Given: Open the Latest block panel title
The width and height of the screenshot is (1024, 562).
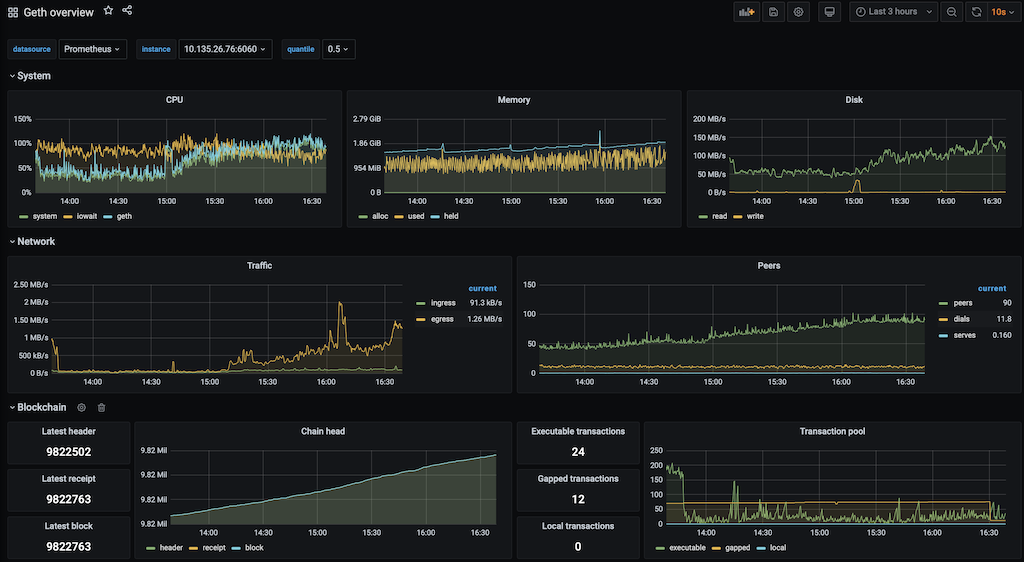Looking at the screenshot, I should point(69,526).
